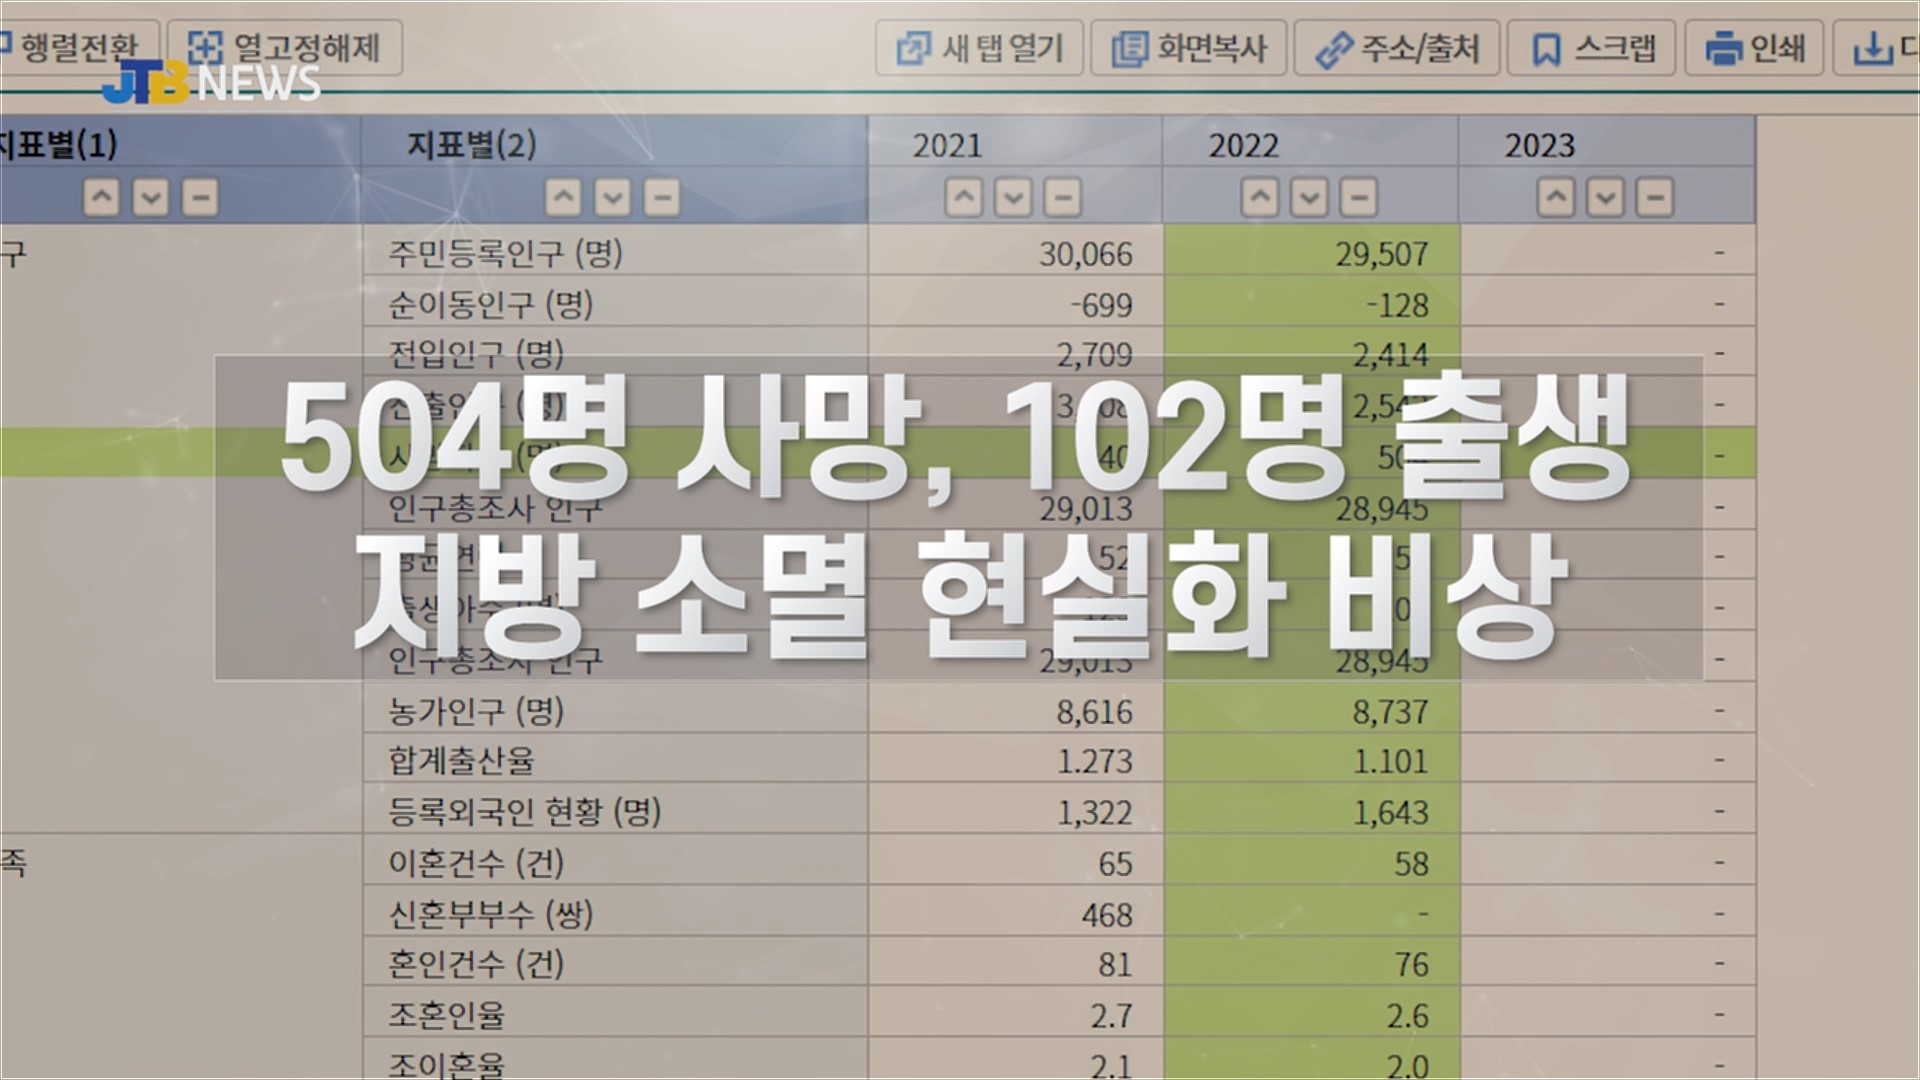Click the 열고정해제 toolbar button
The width and height of the screenshot is (1920, 1080).
click(285, 47)
